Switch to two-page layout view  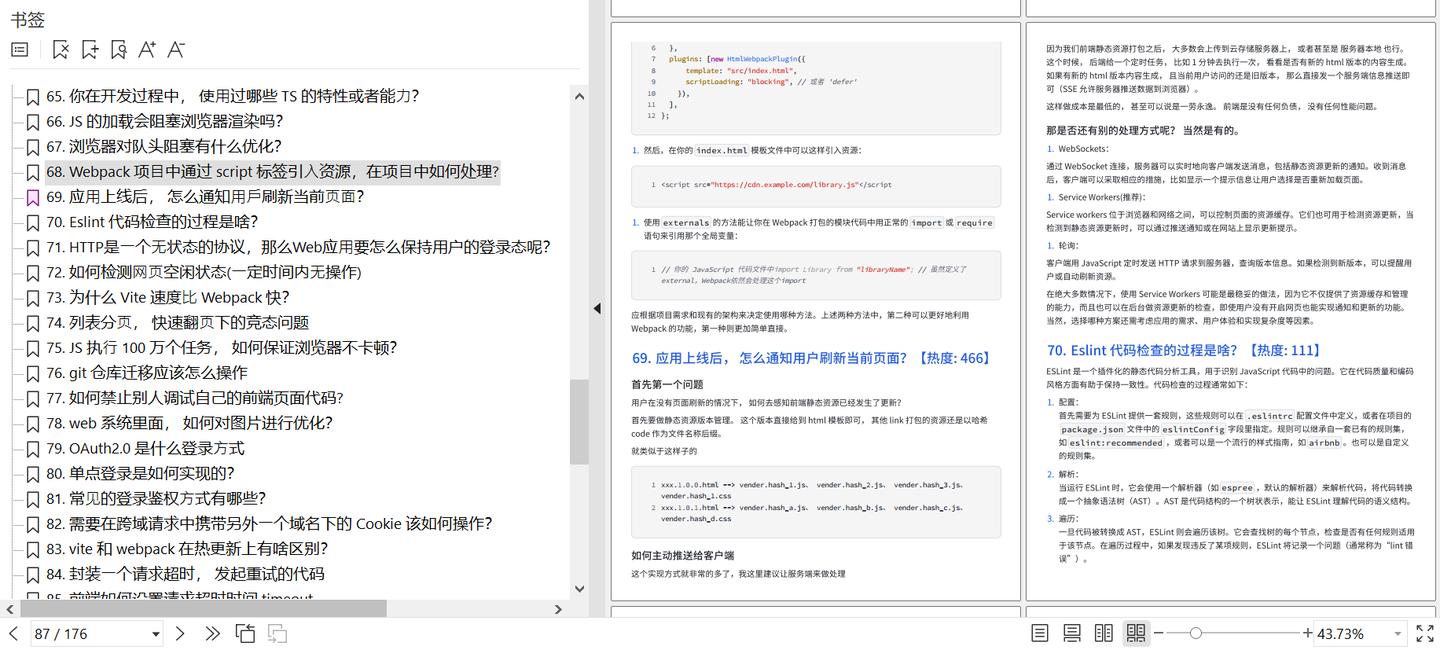(1103, 633)
